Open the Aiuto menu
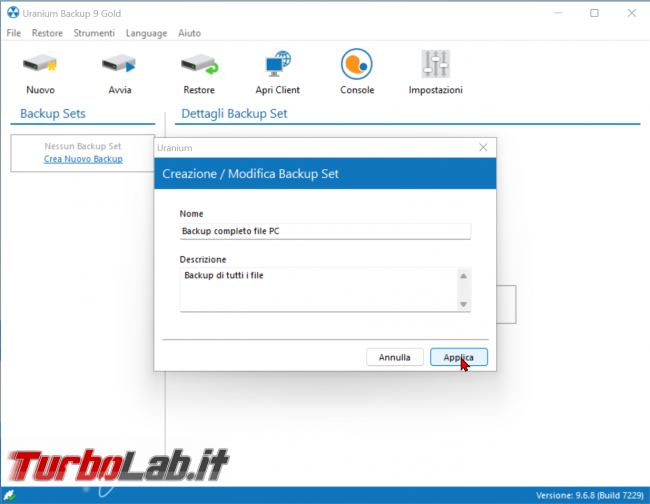Screen dimensions: 650x504 tap(189, 33)
